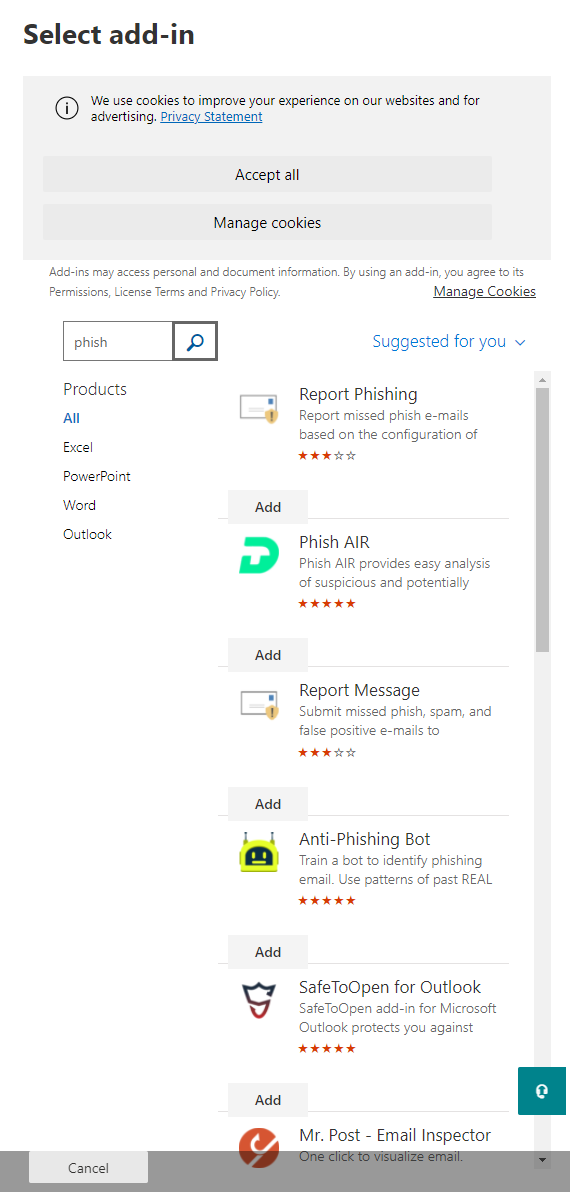
Task: Open the Report Message title
Action: [x=359, y=690]
